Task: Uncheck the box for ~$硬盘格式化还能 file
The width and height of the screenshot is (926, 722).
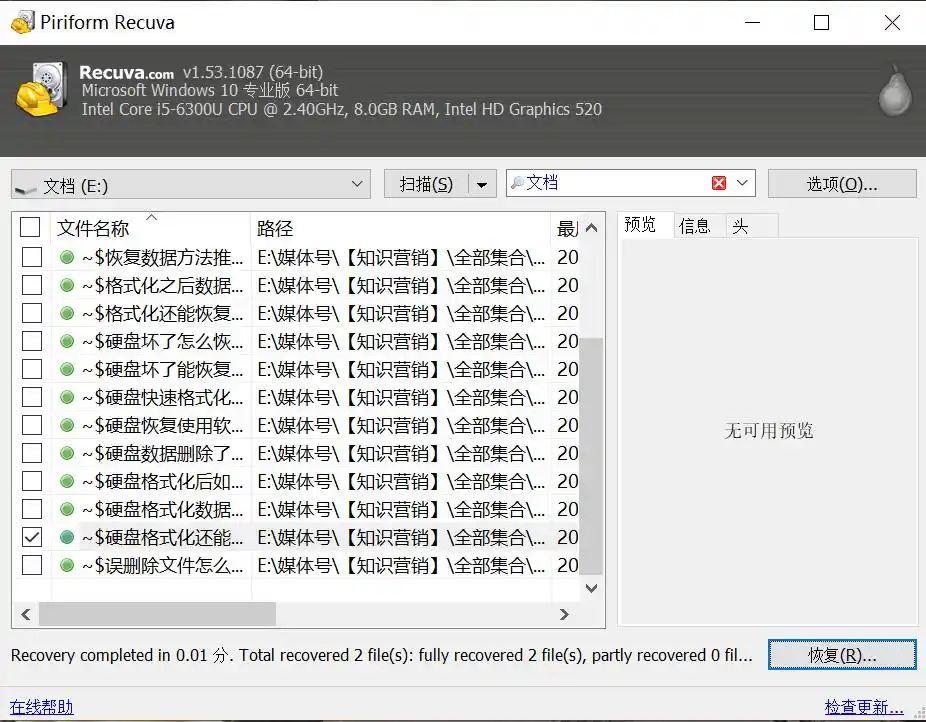Action: 32,537
